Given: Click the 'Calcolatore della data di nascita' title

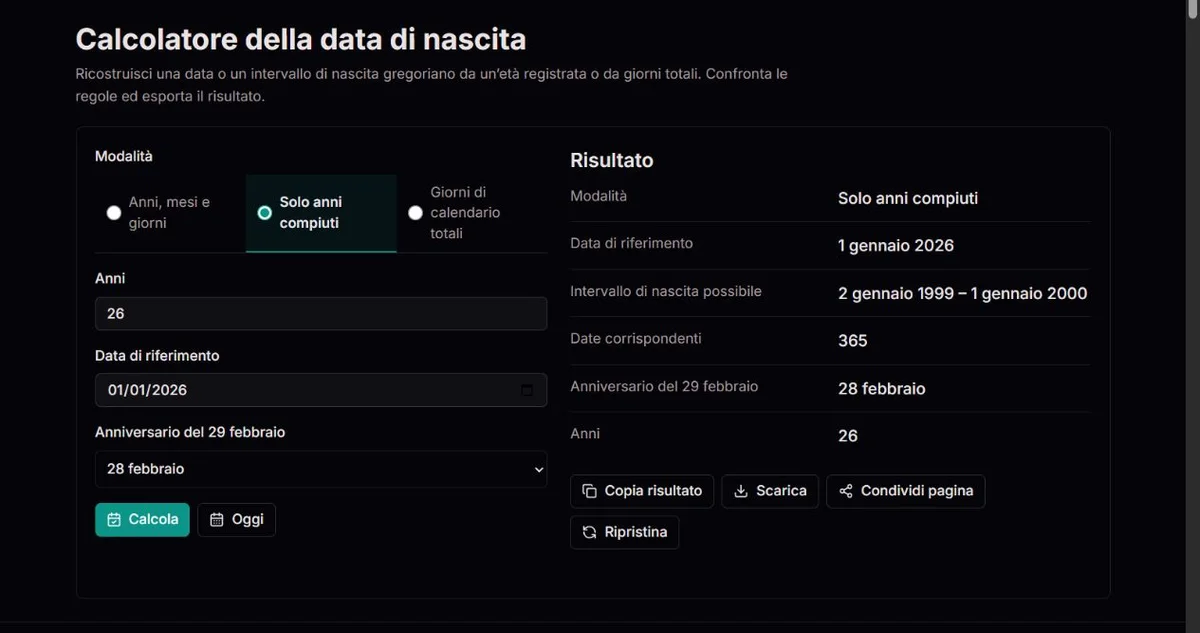Looking at the screenshot, I should pos(301,39).
